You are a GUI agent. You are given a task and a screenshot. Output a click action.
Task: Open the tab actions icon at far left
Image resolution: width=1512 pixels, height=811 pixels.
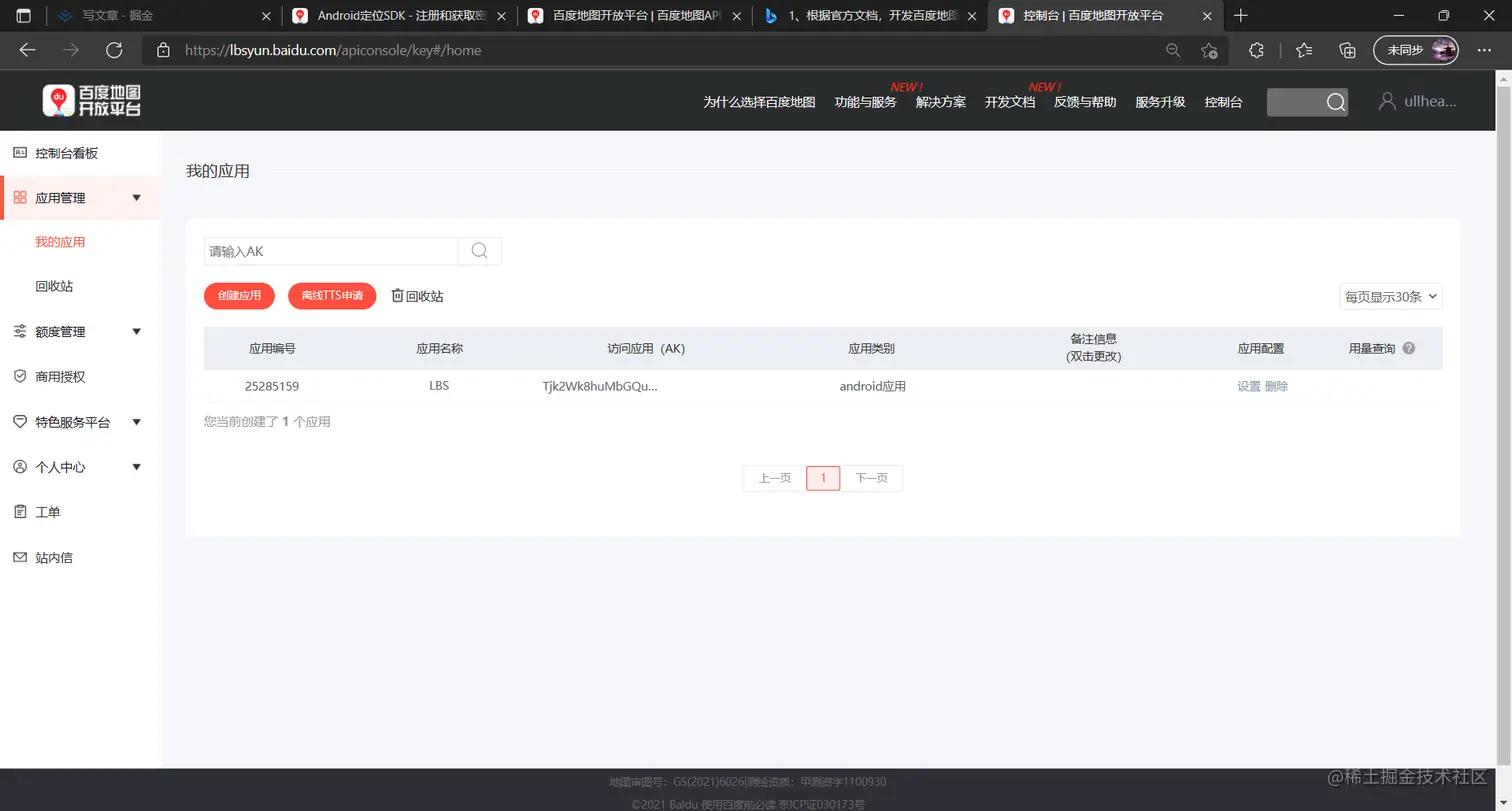point(24,16)
